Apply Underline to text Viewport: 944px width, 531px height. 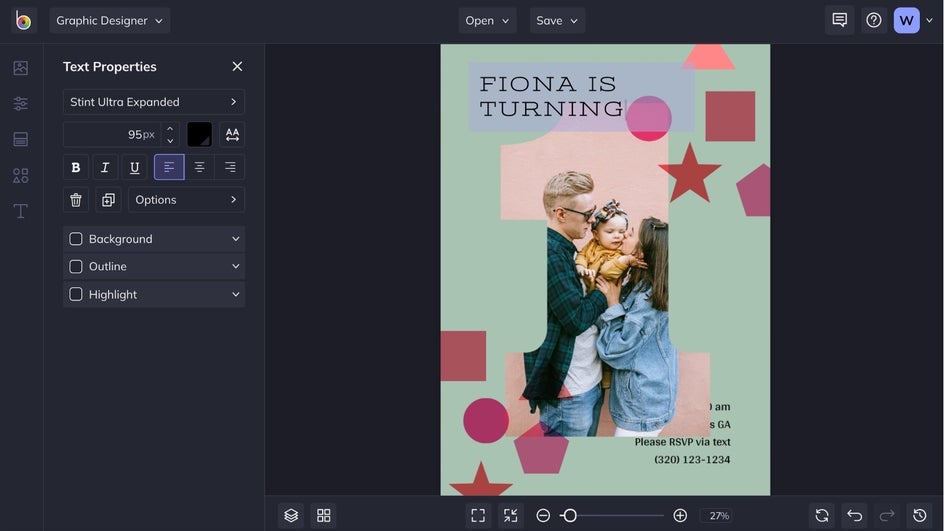(134, 167)
